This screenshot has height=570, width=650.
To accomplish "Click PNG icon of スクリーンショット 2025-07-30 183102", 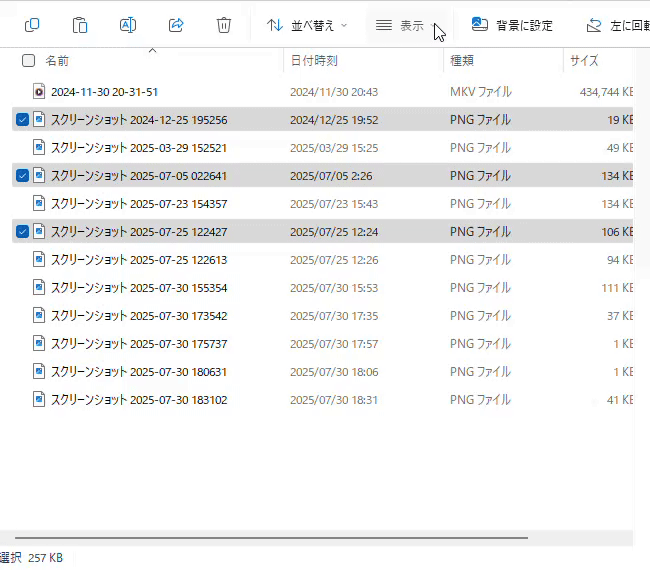I will pos(39,400).
